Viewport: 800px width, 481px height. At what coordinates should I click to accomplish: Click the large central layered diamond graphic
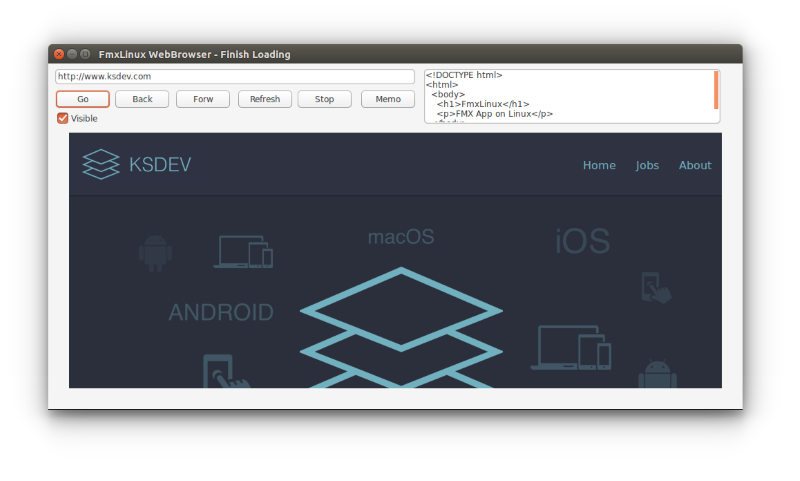point(401,327)
